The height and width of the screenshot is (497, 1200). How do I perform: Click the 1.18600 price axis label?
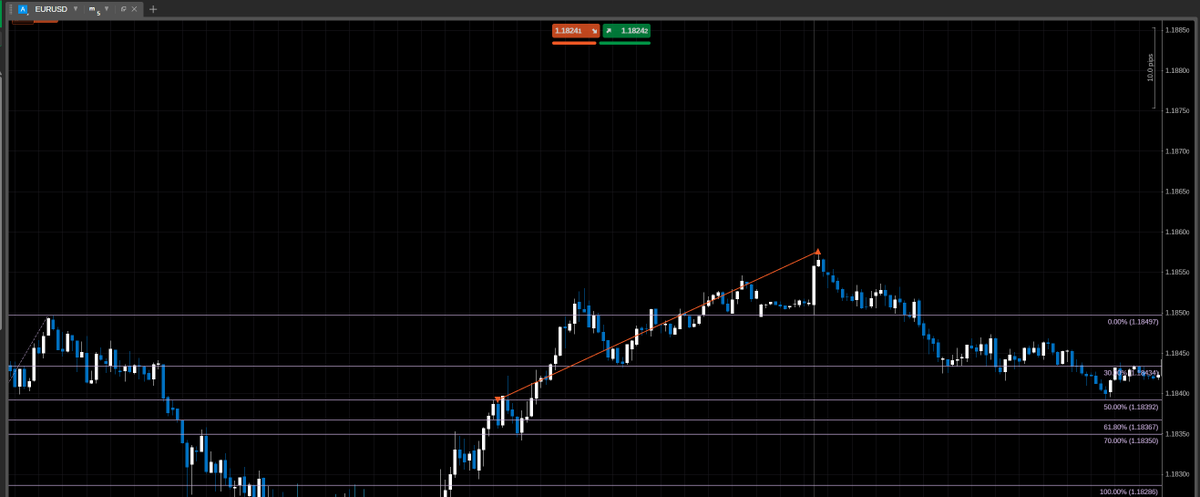pos(1177,232)
